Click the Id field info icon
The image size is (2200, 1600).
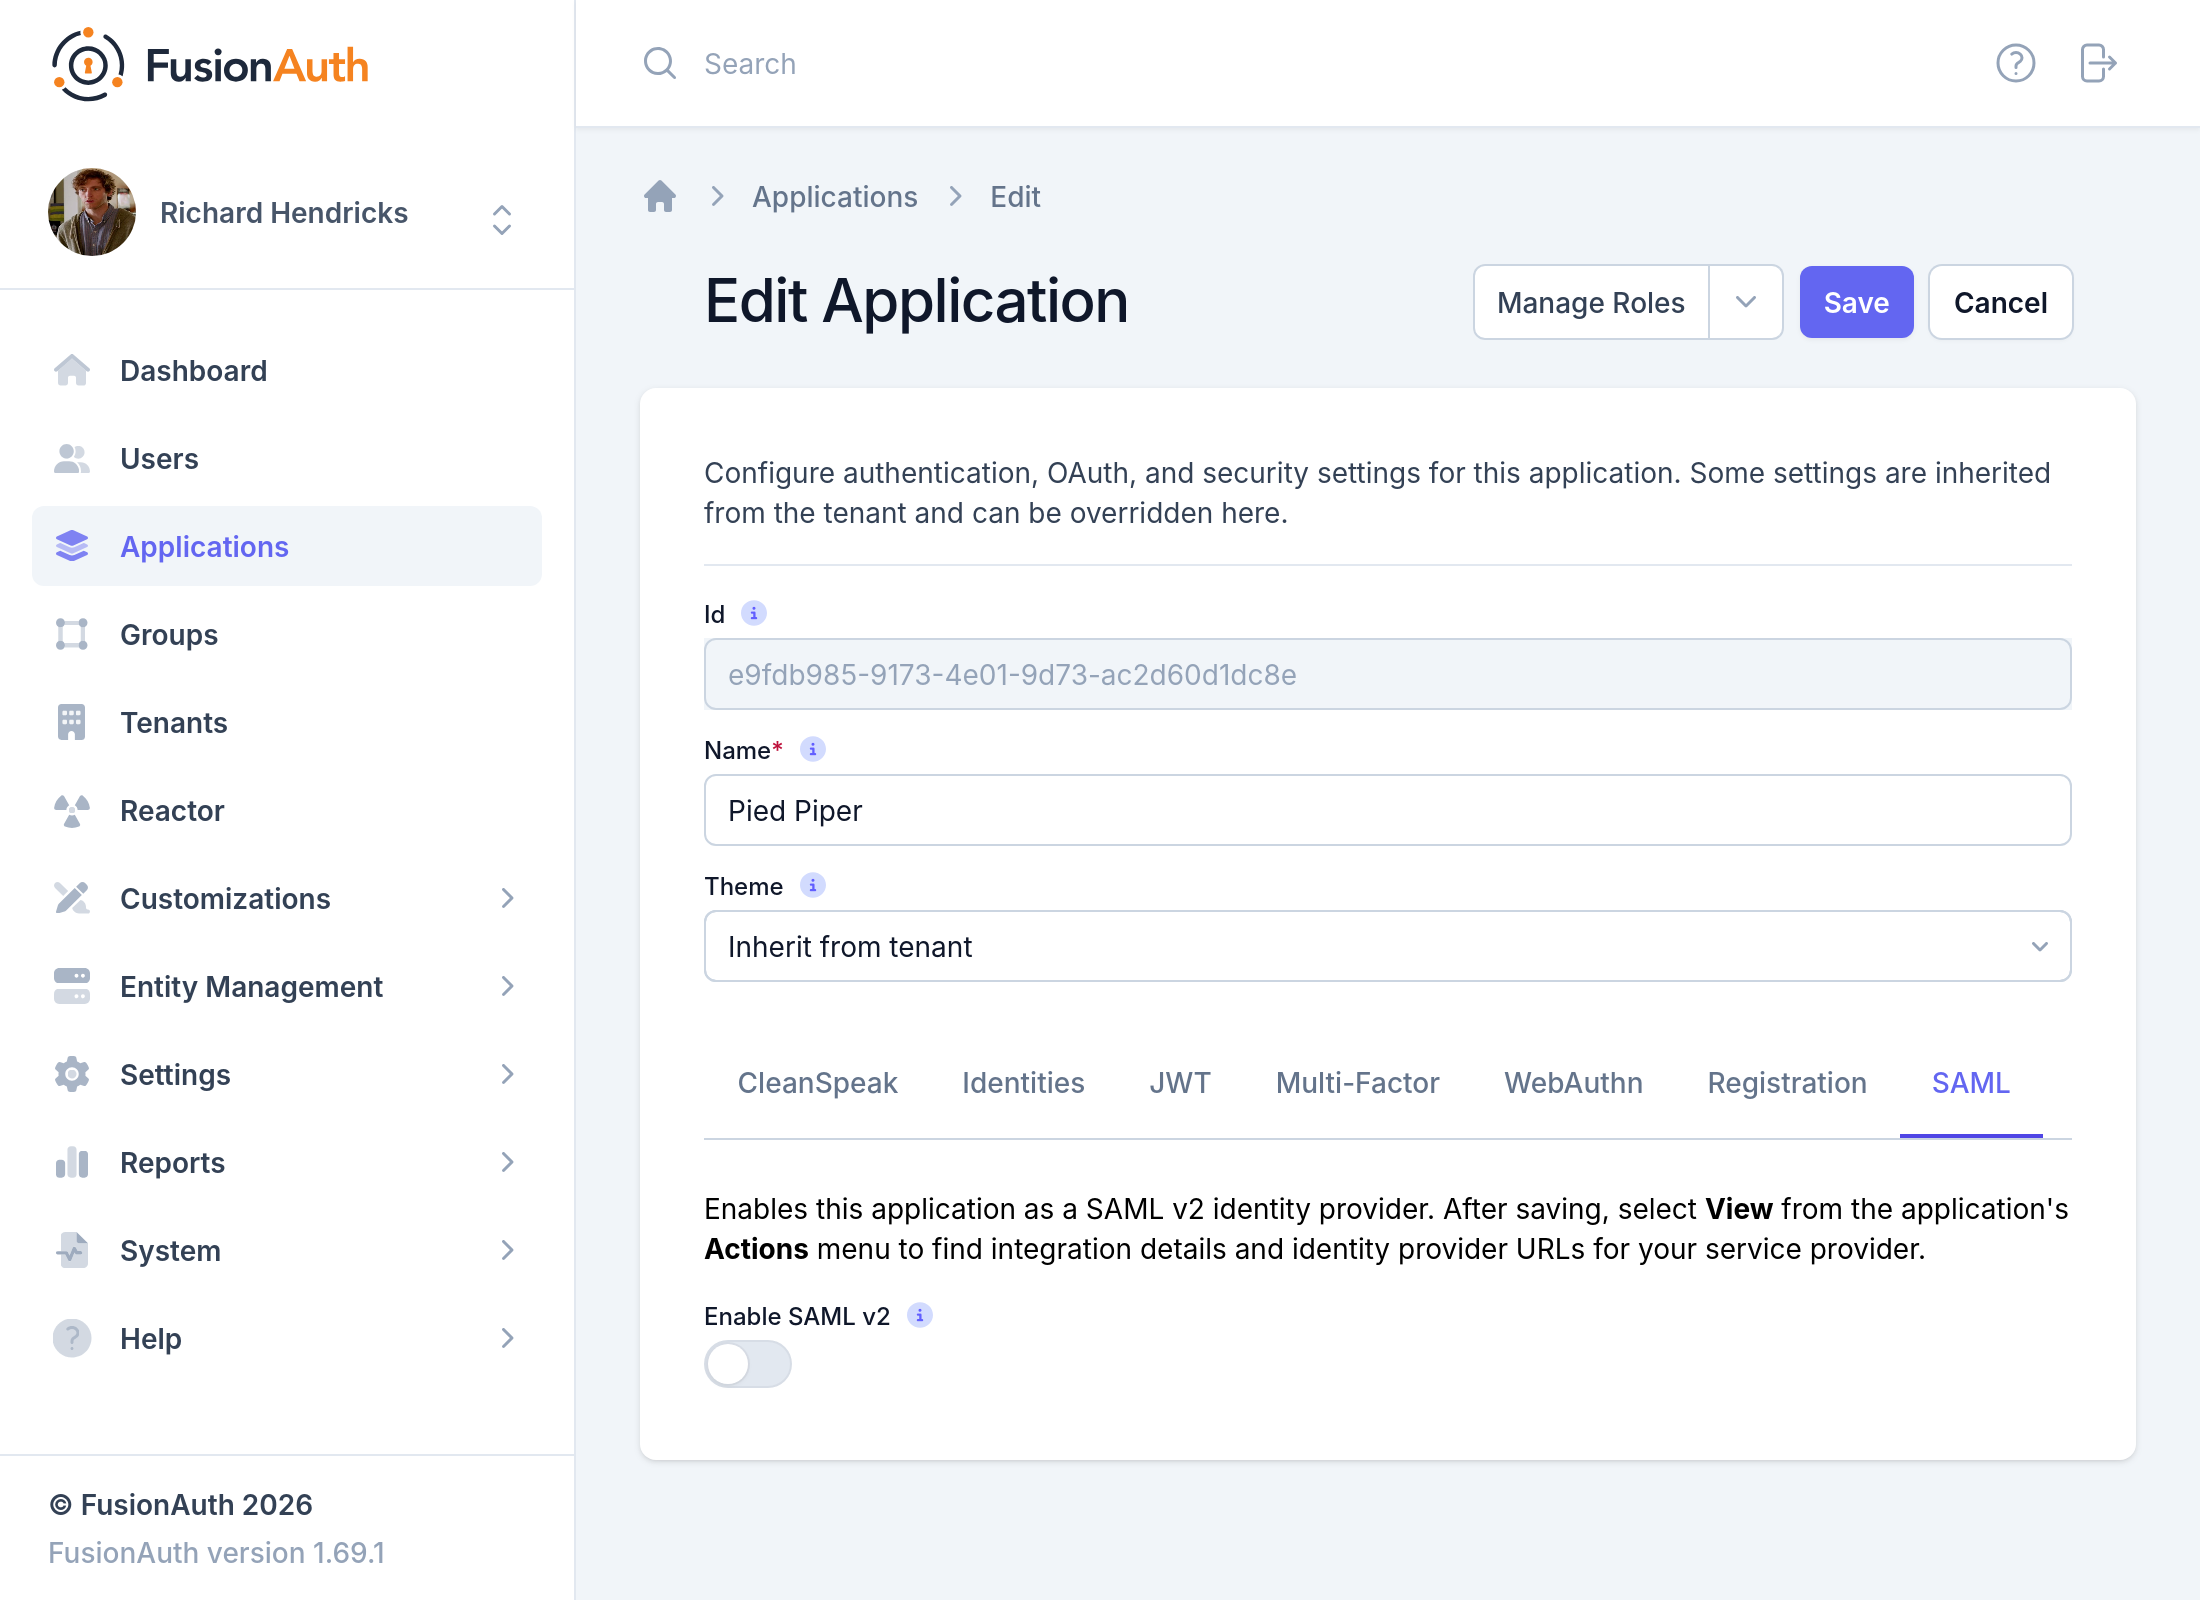(x=754, y=613)
